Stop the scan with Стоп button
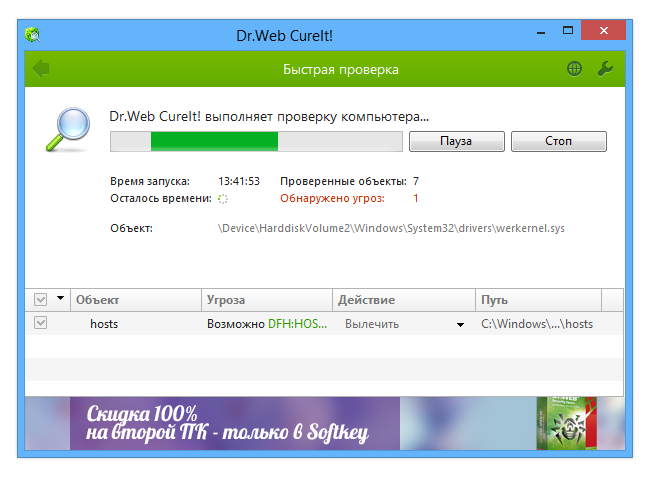The image size is (663, 489). [559, 141]
